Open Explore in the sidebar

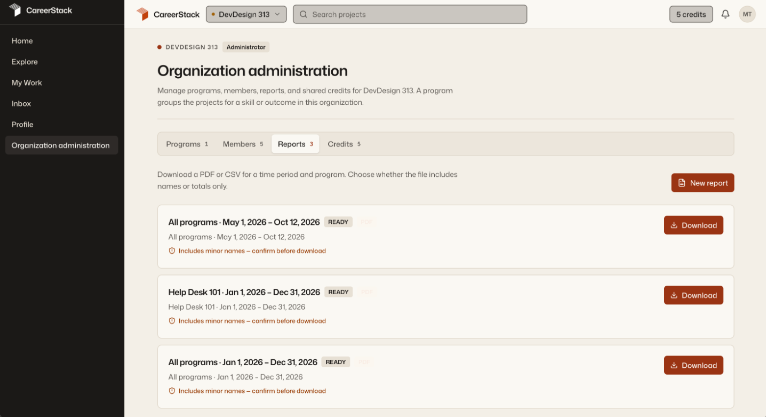coord(24,62)
